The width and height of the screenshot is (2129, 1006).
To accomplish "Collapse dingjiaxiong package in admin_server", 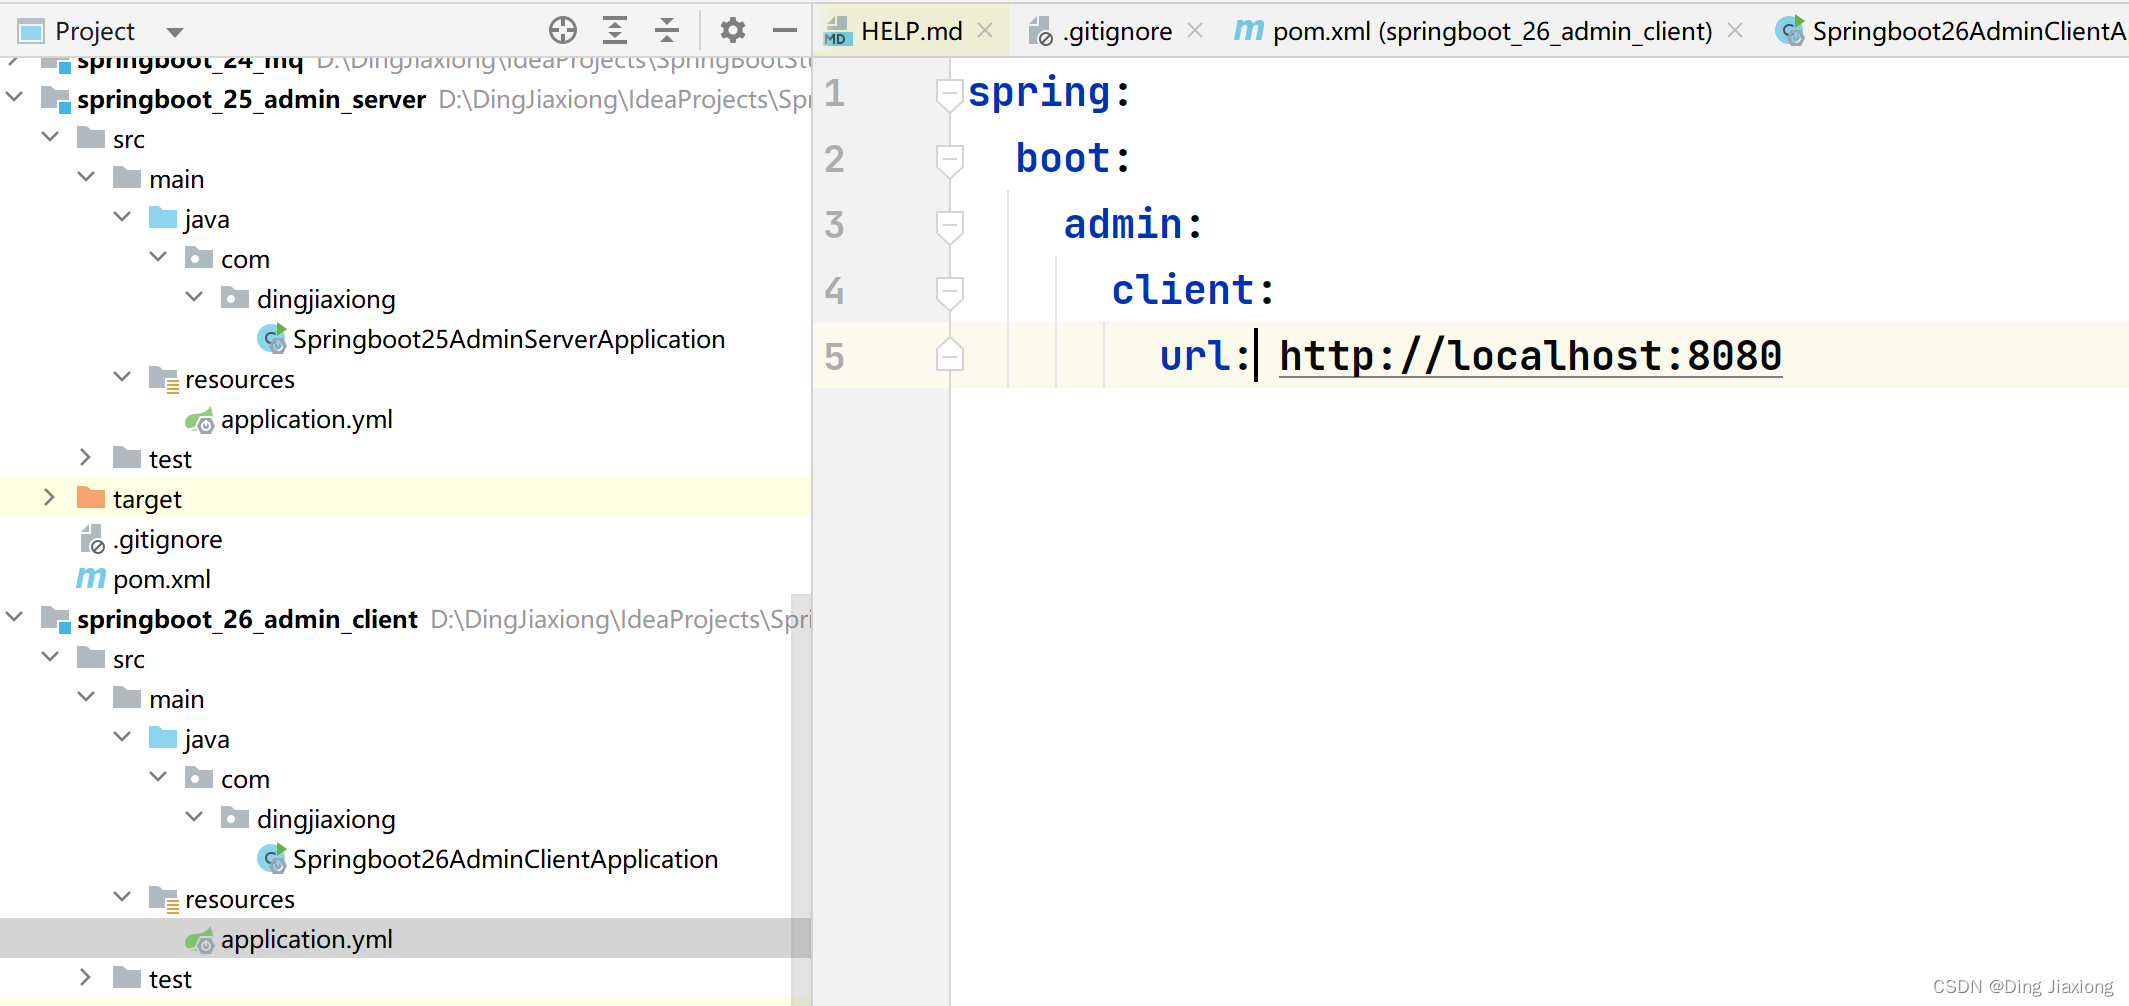I will coord(195,297).
